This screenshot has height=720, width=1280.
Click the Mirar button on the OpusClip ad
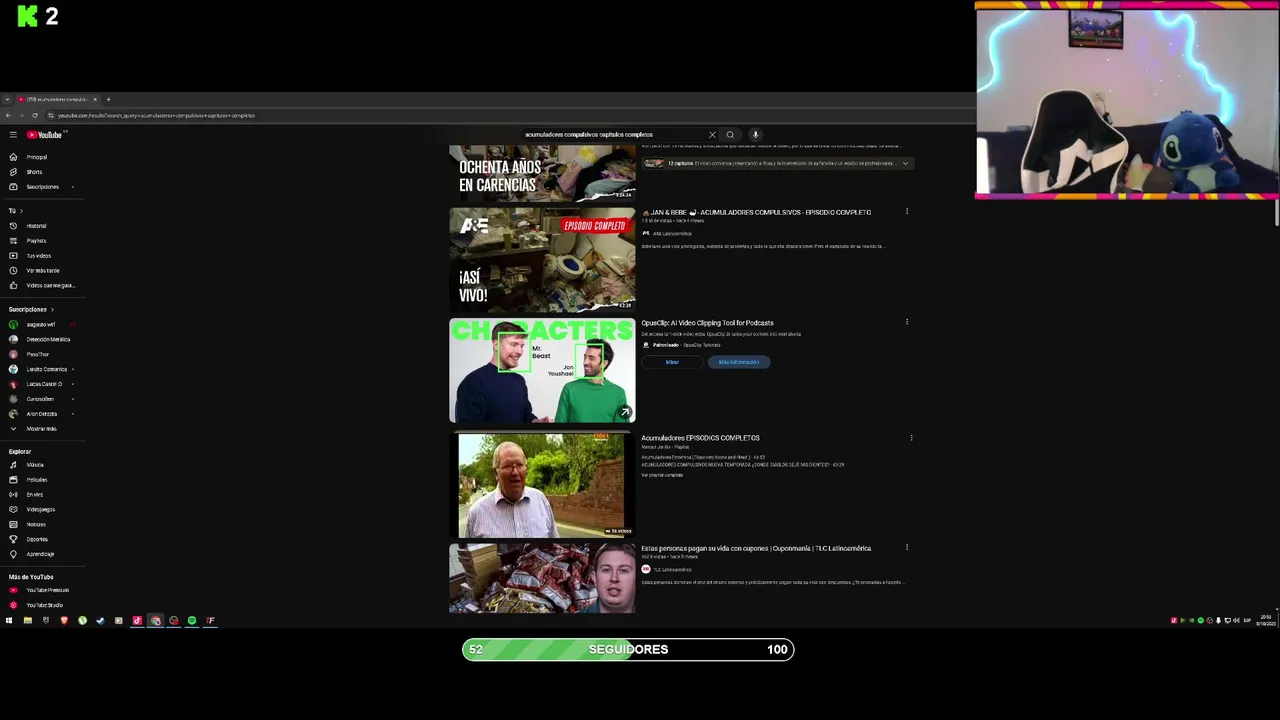(x=672, y=362)
